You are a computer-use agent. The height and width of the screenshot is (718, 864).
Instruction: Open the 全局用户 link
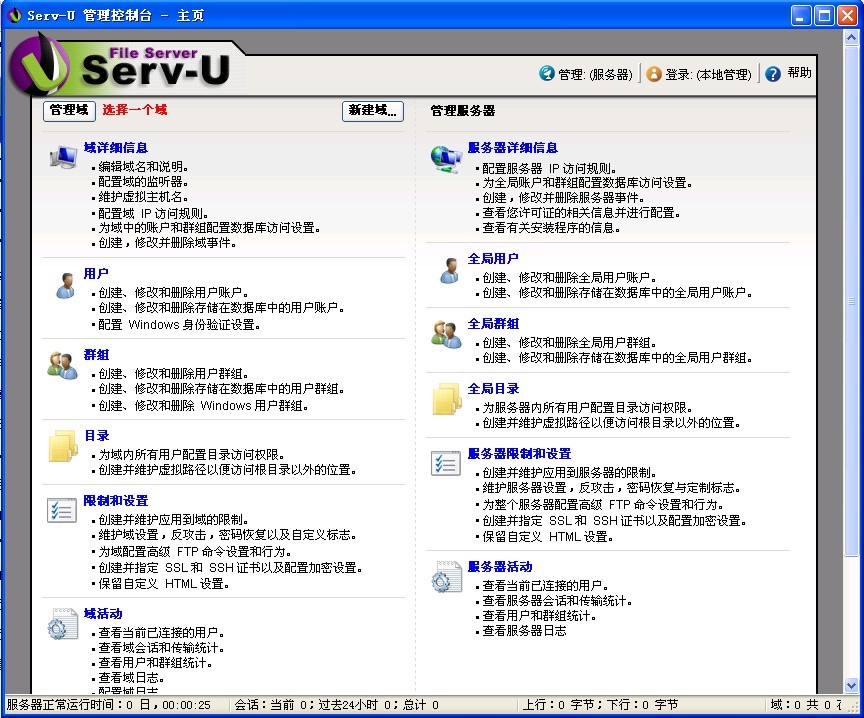pyautogui.click(x=493, y=259)
